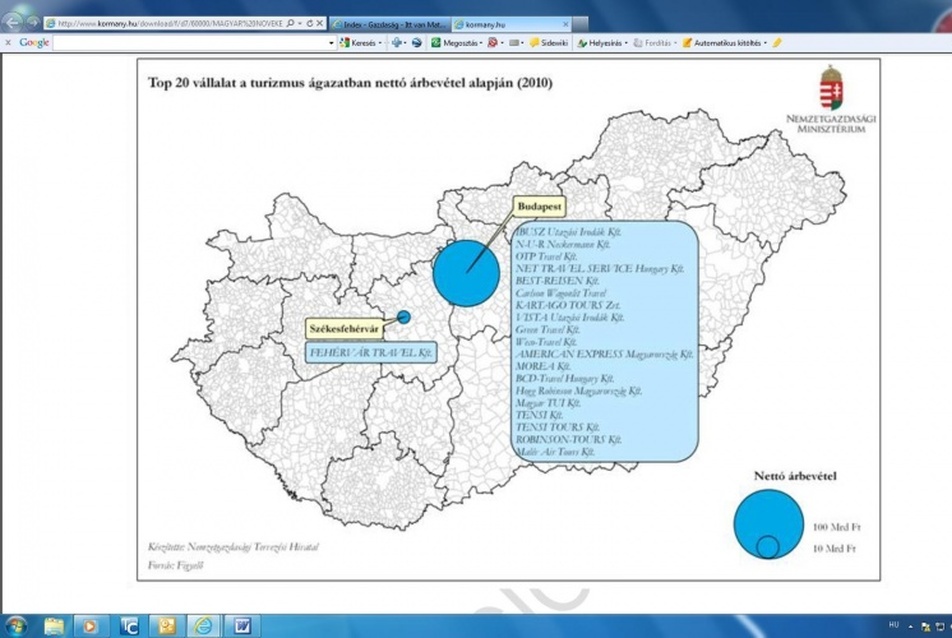Click the AMERICAN EXPRESS Magyarország Kft. entry
This screenshot has width=952, height=638.
coord(604,354)
